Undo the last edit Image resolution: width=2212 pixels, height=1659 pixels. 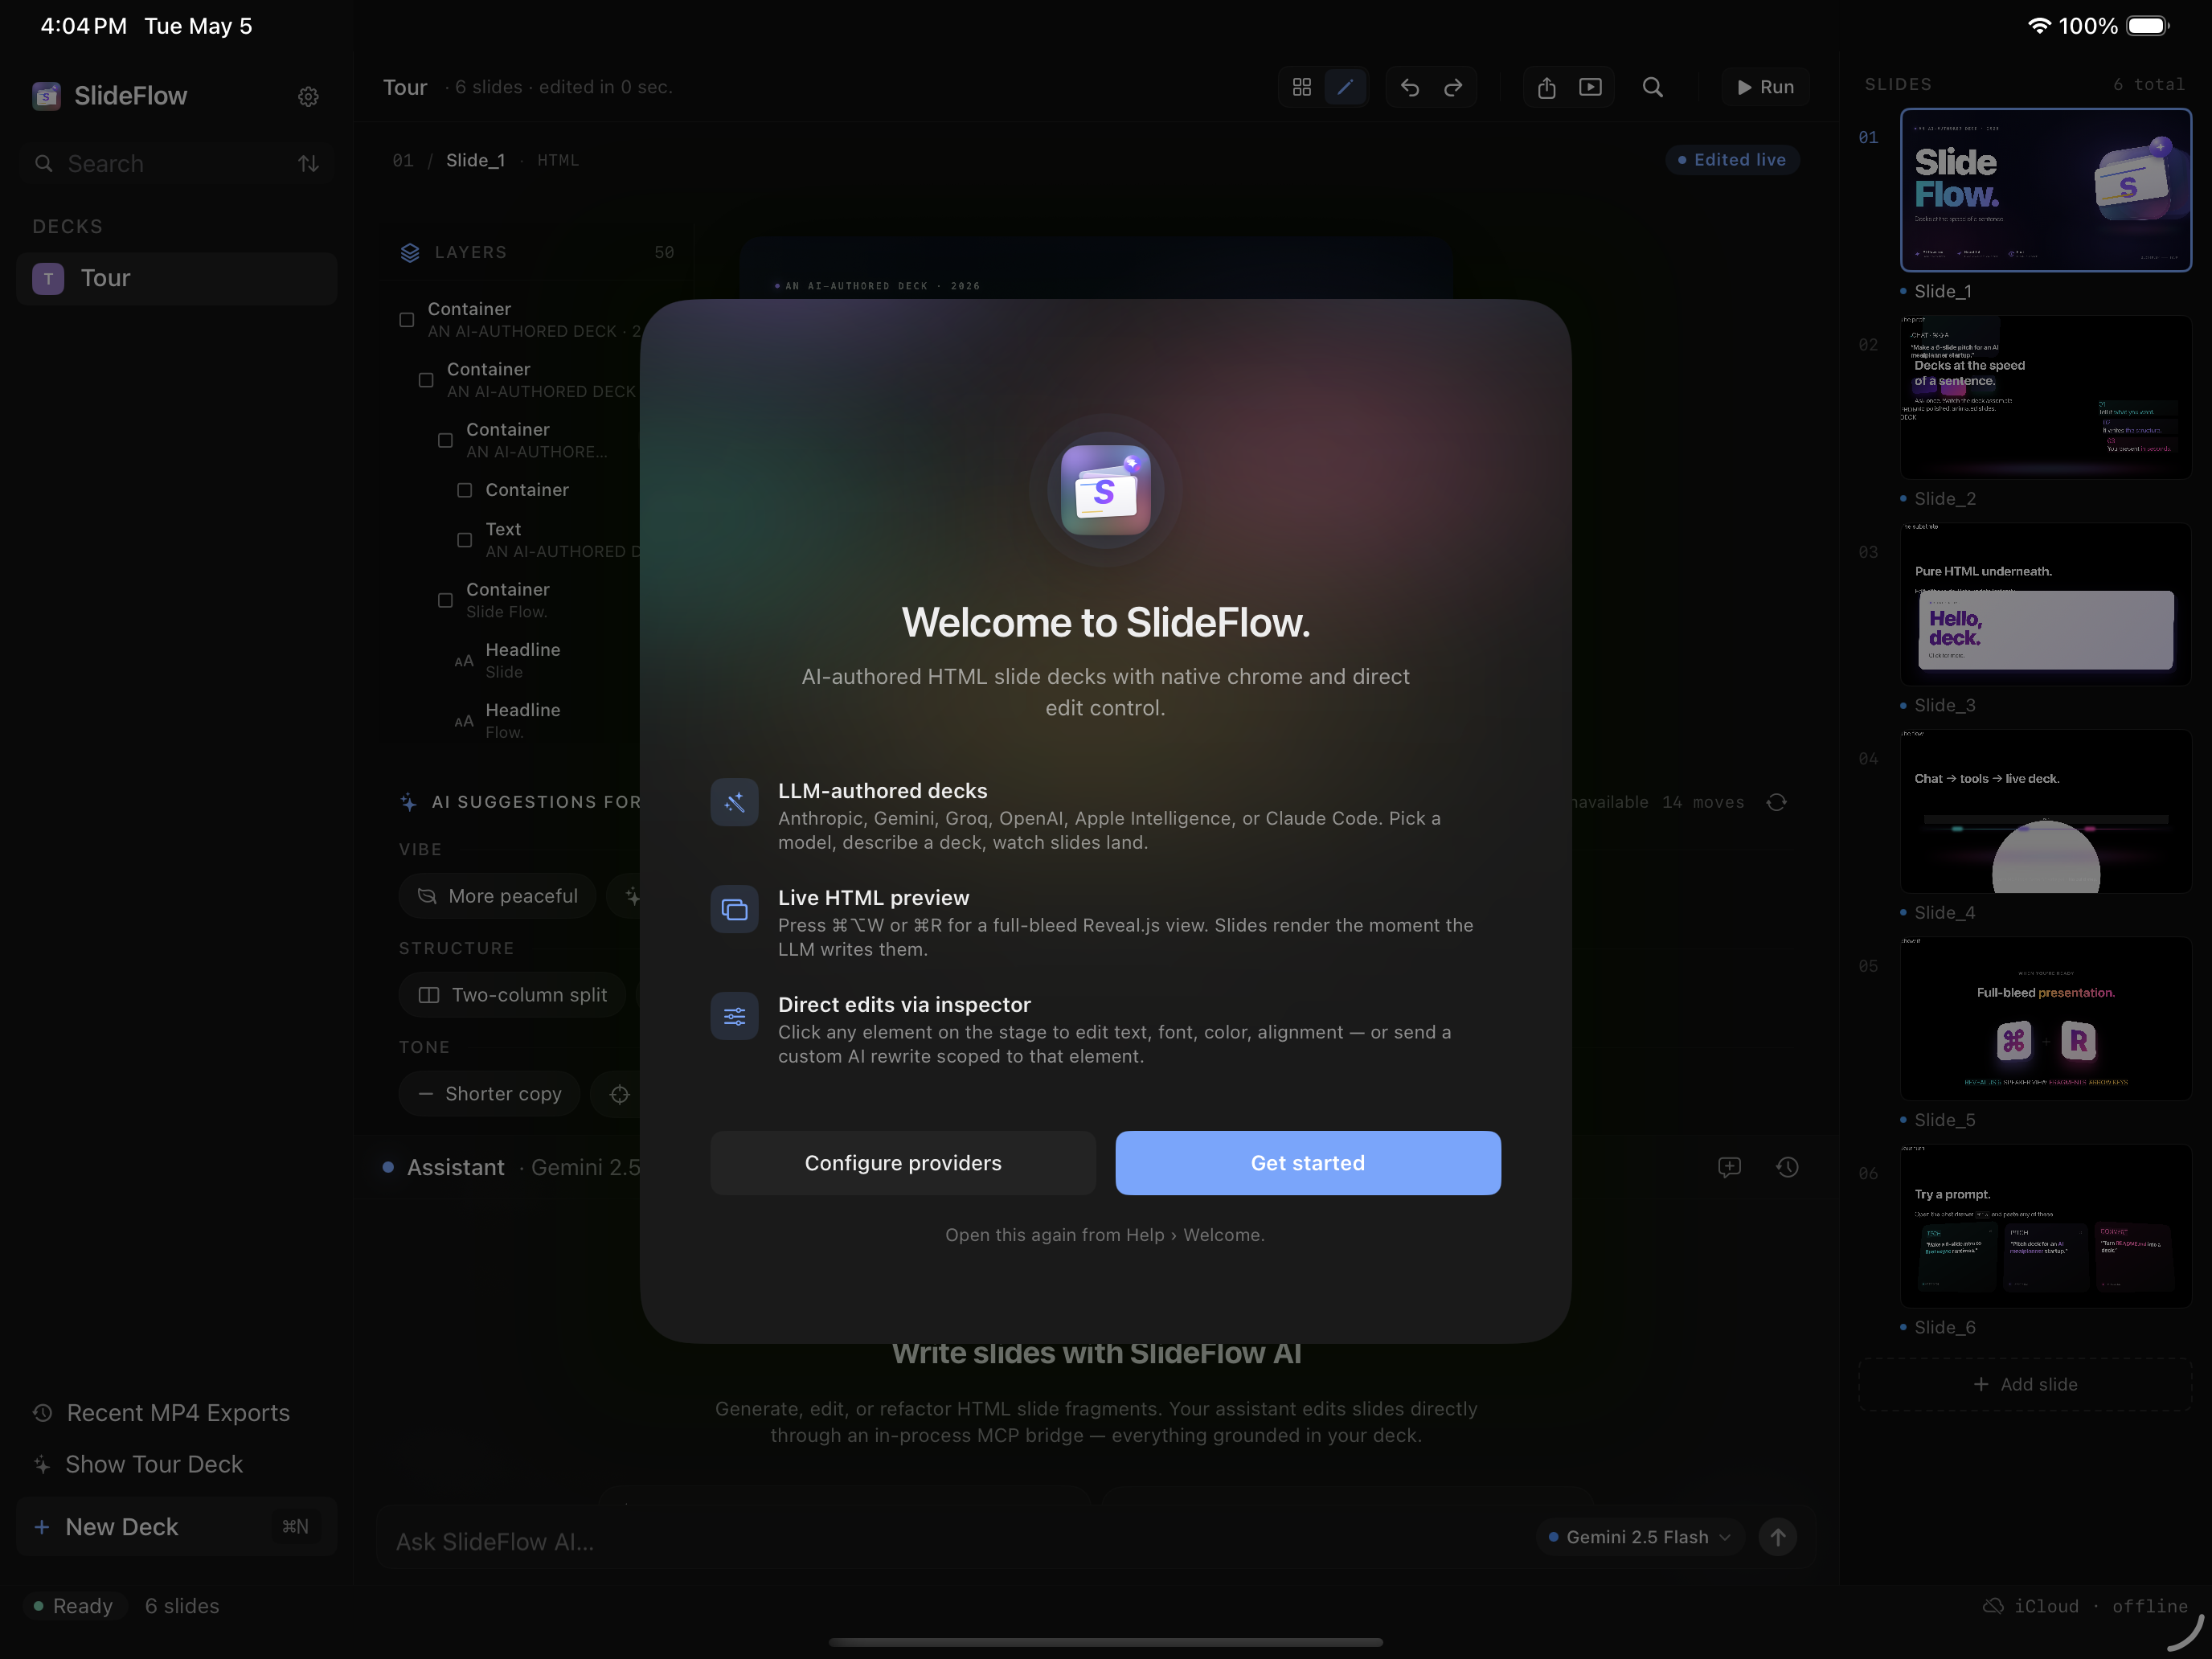1409,87
